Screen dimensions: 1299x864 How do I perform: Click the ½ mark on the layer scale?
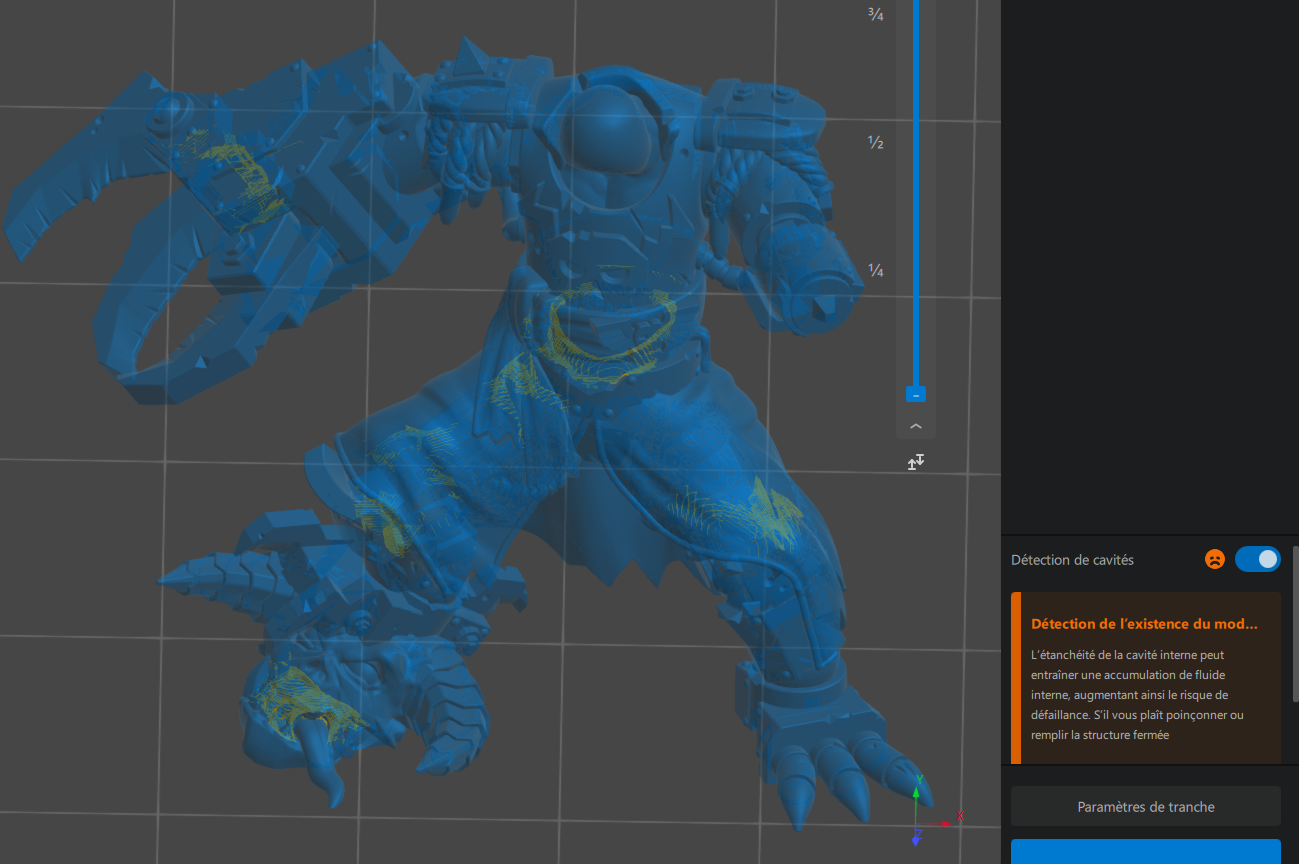click(x=875, y=142)
